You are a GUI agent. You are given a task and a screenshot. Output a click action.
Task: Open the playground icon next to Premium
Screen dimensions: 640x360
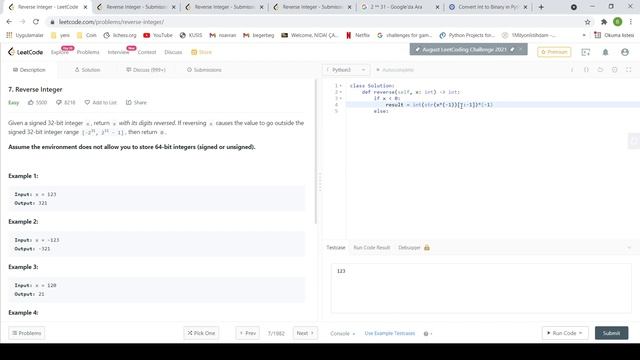click(586, 52)
